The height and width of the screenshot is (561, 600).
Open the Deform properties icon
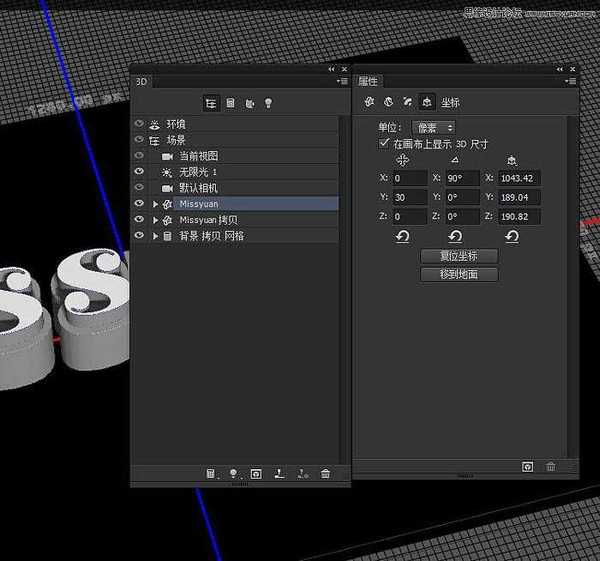388,102
